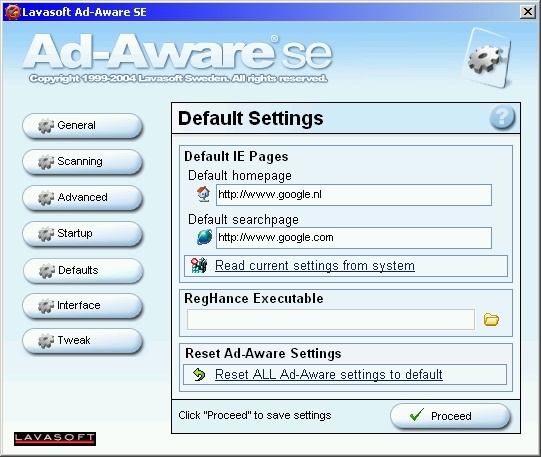The height and width of the screenshot is (457, 541).
Task: Click the Reset Ad-Aware Settings label
Action: [263, 354]
